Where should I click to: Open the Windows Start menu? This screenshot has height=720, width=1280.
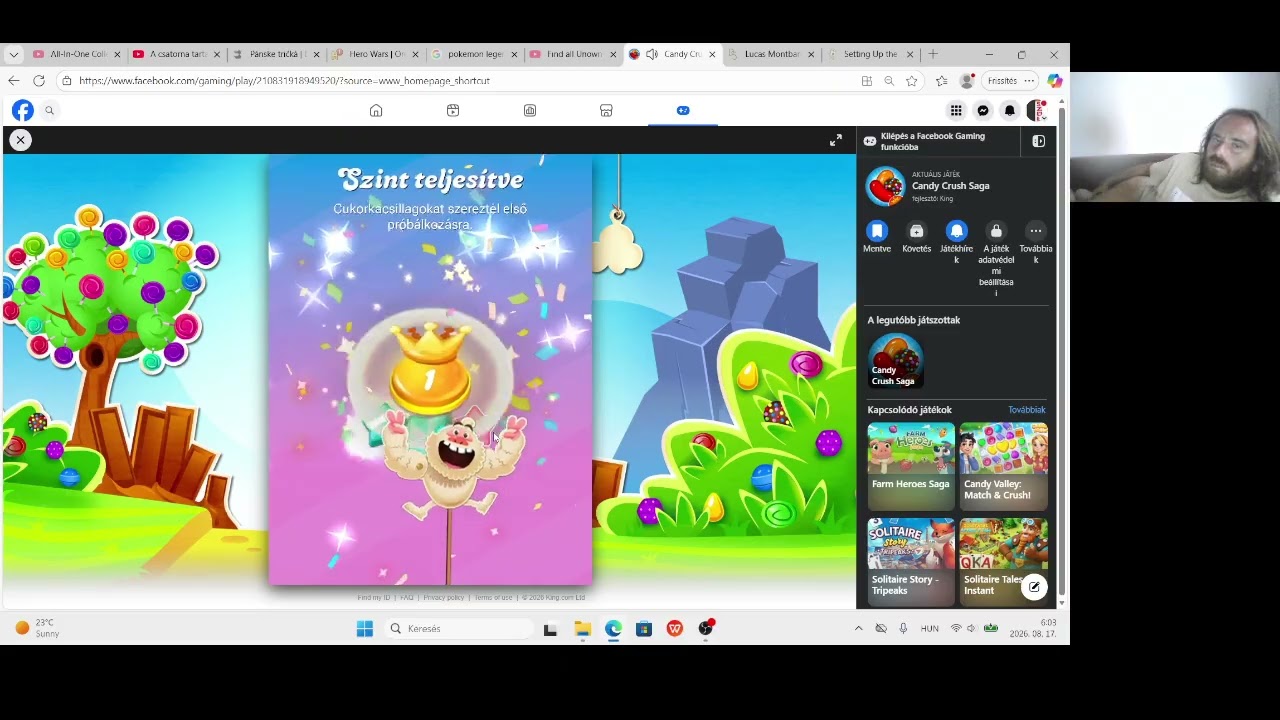pyautogui.click(x=365, y=629)
